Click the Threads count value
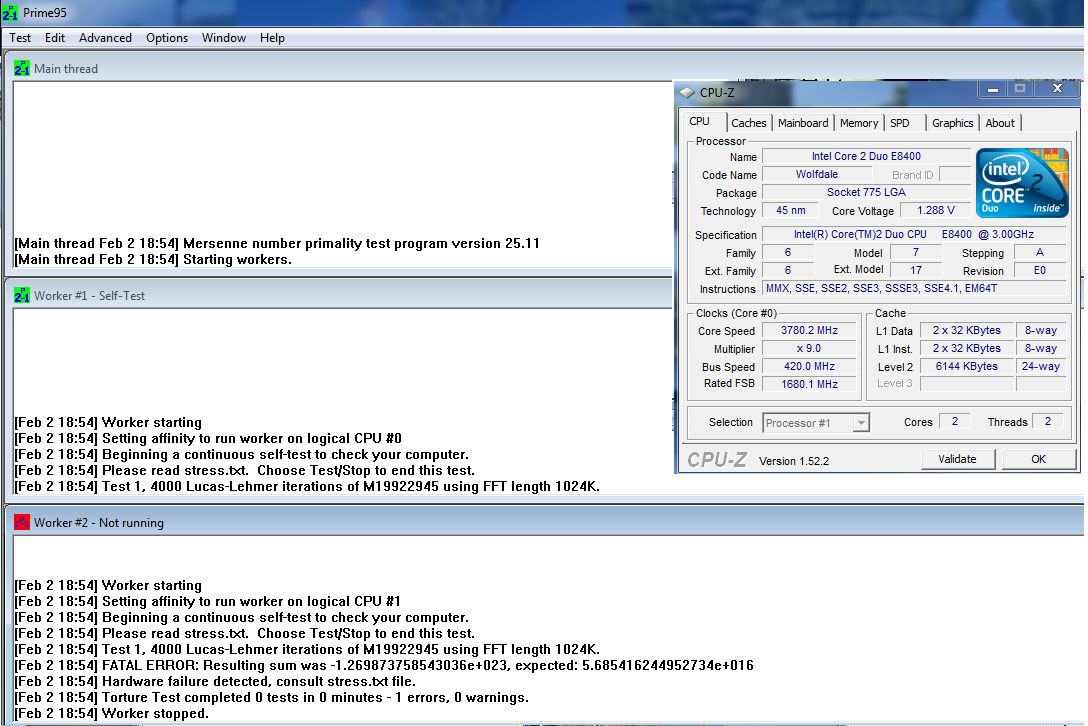The image size is (1088, 726). [1048, 421]
